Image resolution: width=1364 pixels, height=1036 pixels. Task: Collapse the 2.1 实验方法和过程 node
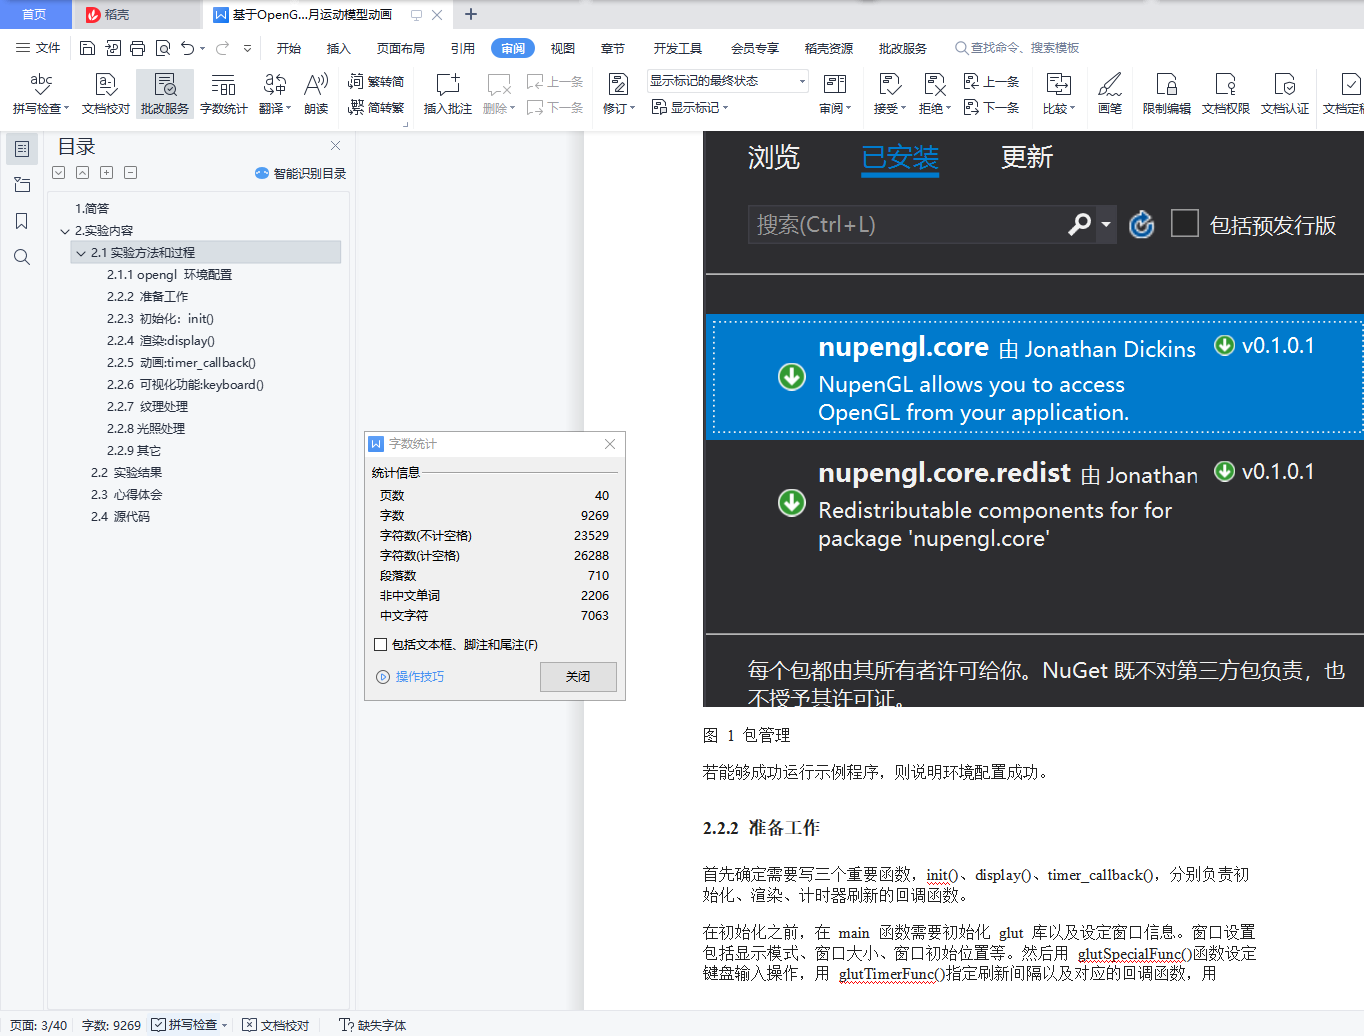tap(81, 253)
